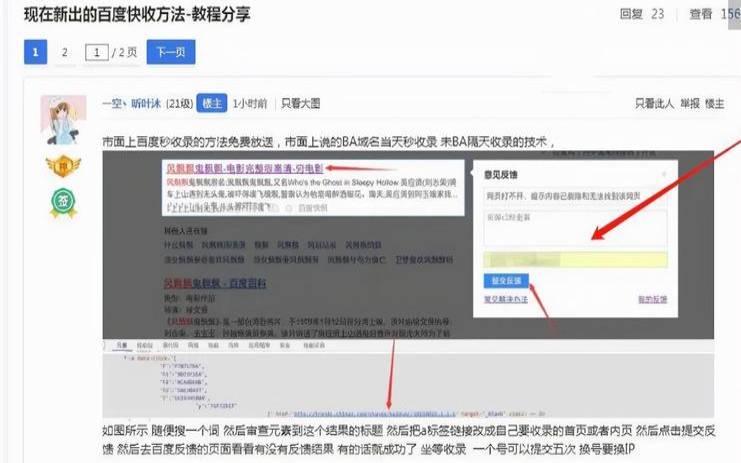
Task: Click the green 签 sign-in badge icon
Action: (63, 203)
